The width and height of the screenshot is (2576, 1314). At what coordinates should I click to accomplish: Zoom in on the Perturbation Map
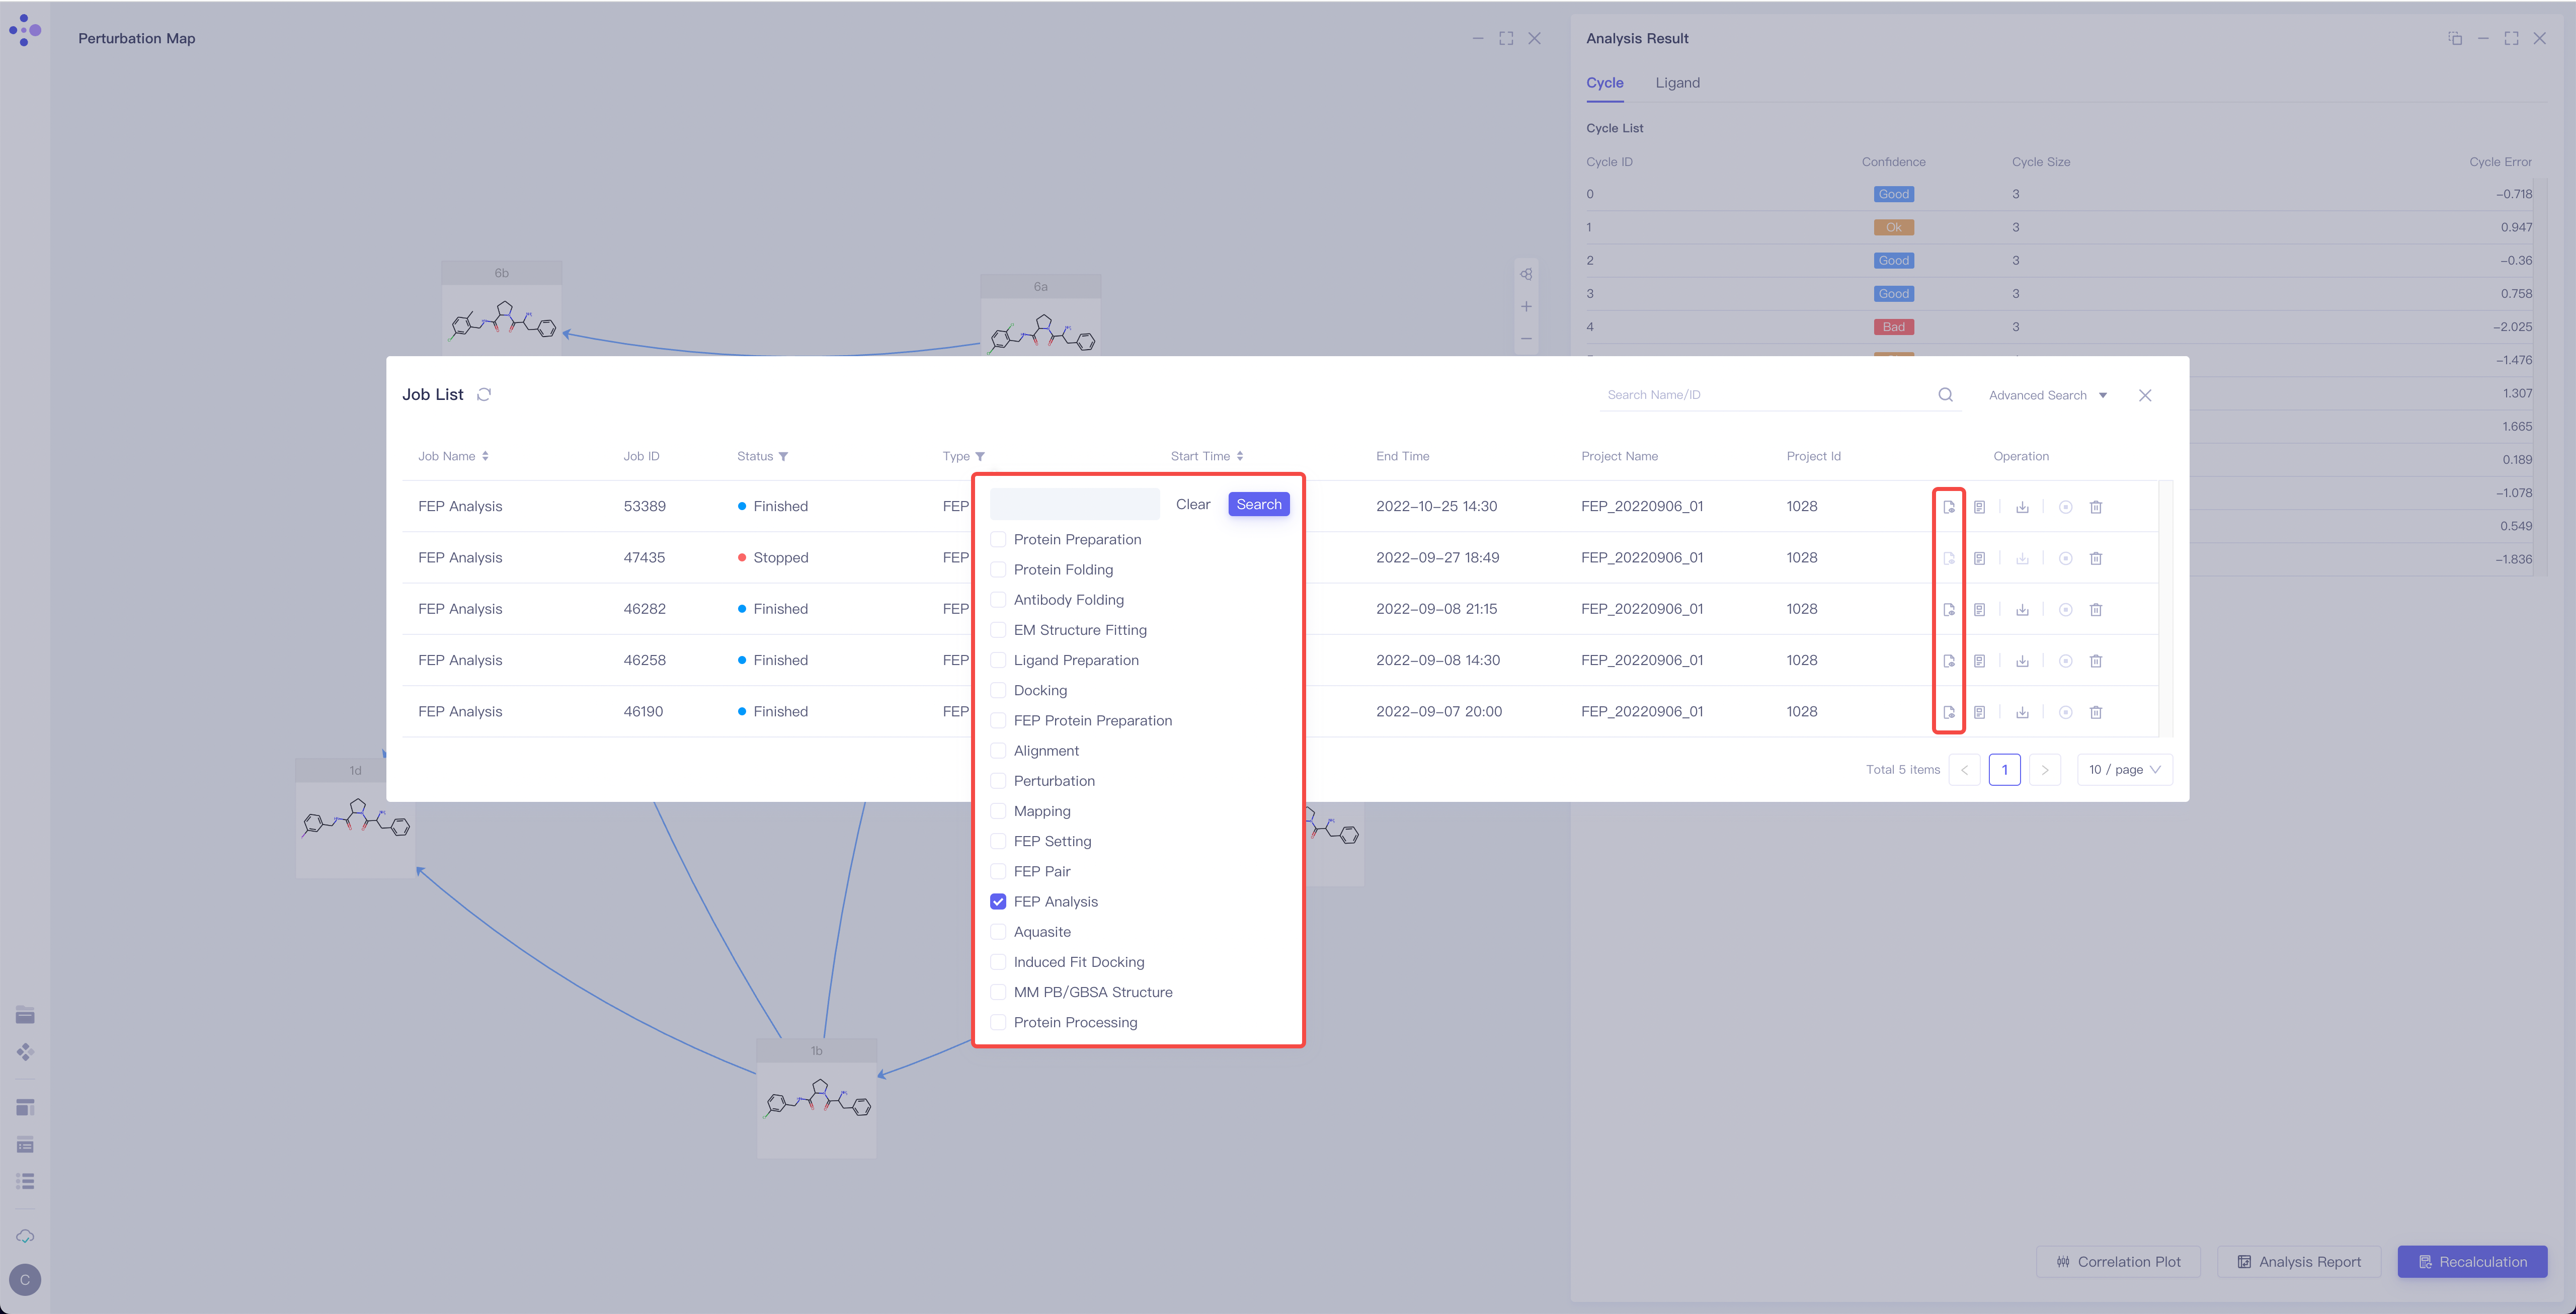(1526, 306)
